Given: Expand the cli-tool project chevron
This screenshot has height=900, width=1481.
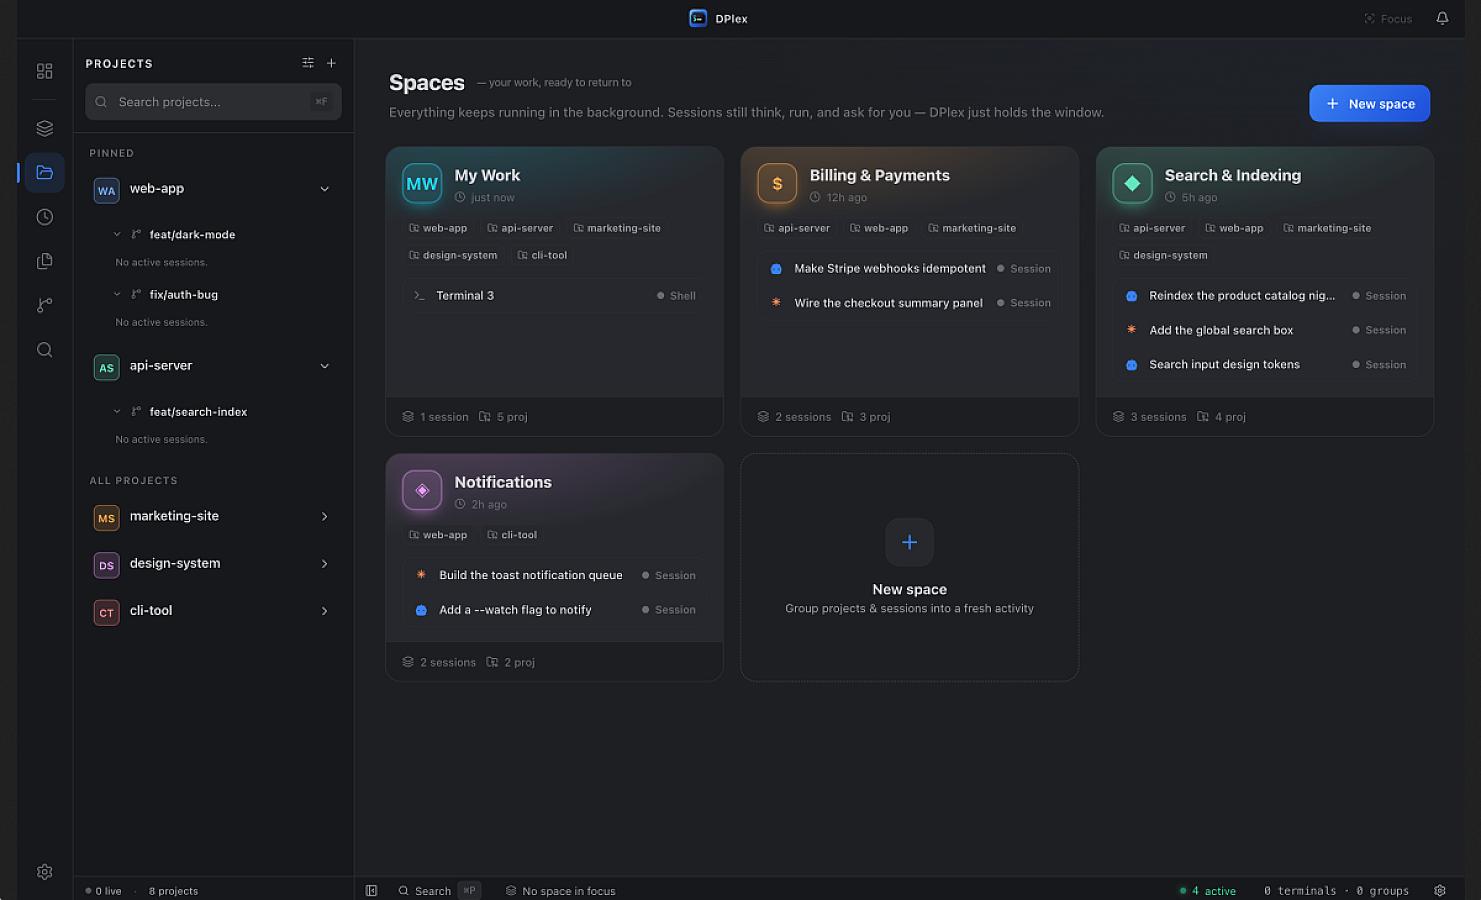Looking at the screenshot, I should pyautogui.click(x=324, y=611).
